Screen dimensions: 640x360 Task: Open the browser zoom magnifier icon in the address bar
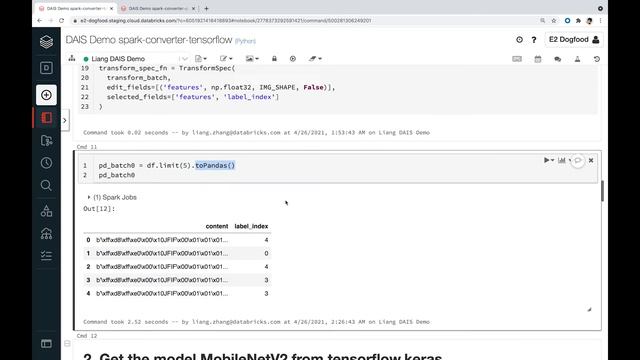[542, 20]
